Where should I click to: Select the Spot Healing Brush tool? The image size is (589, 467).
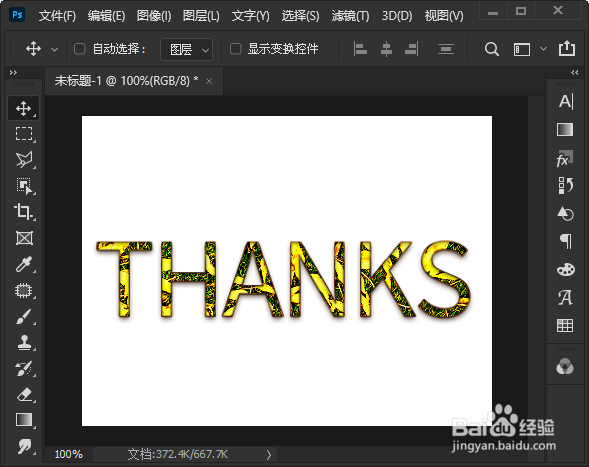[24, 290]
